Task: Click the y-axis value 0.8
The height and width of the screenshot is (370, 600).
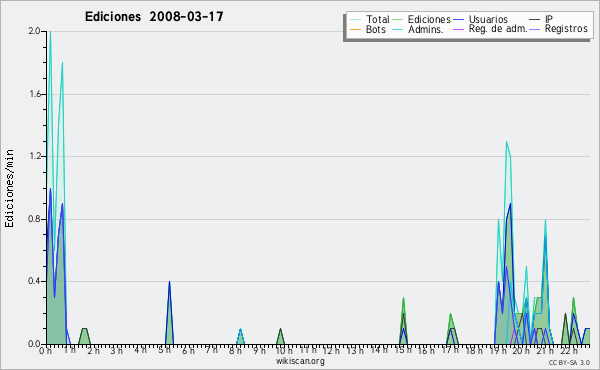Action: click(x=34, y=219)
